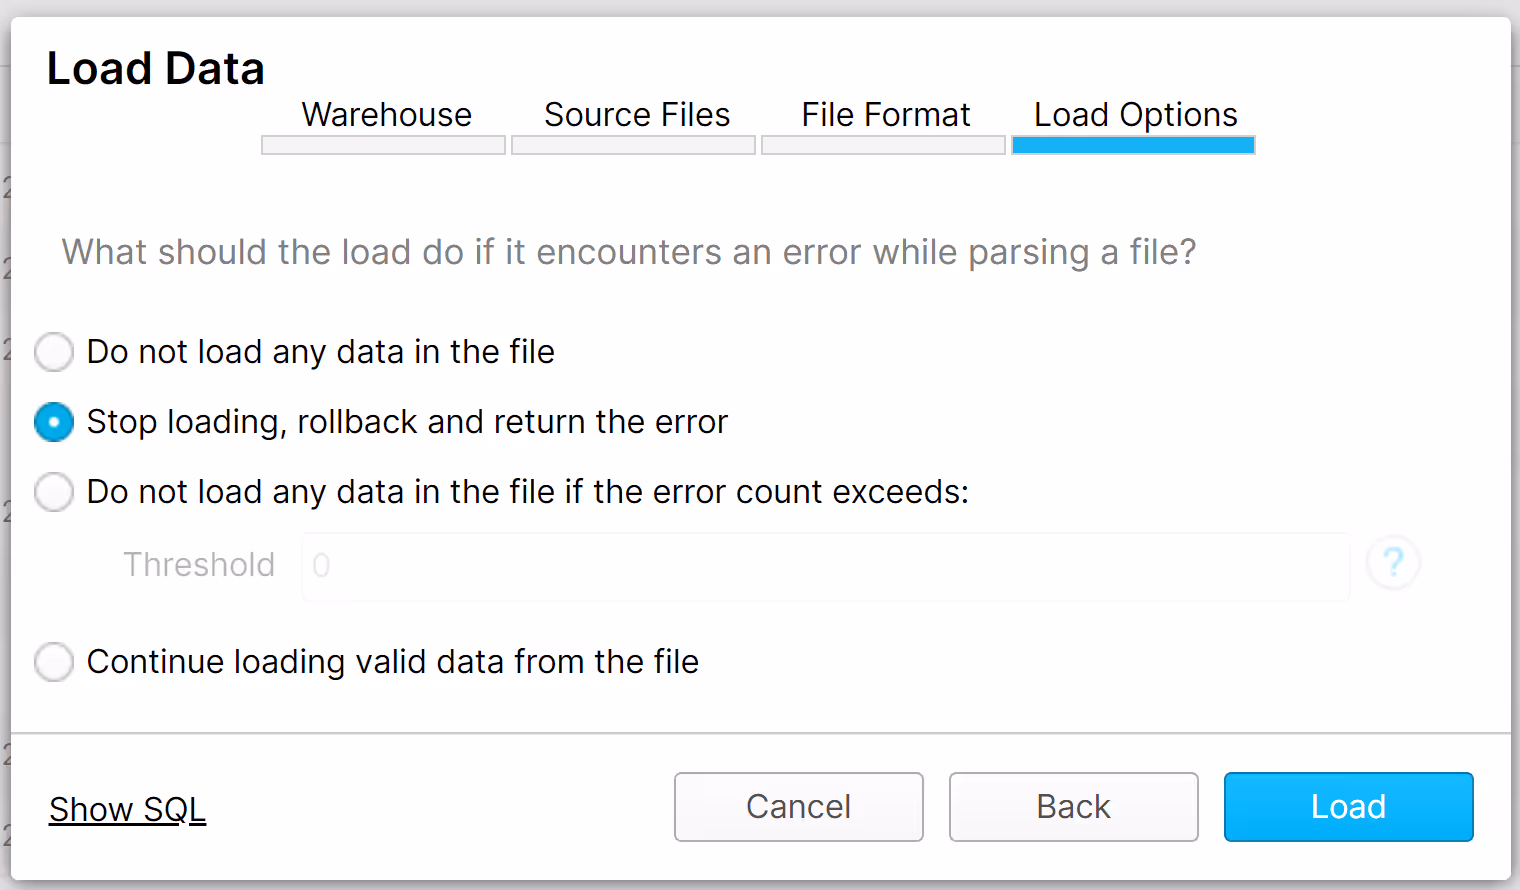
Task: Open the Source Files tab
Action: (x=636, y=115)
